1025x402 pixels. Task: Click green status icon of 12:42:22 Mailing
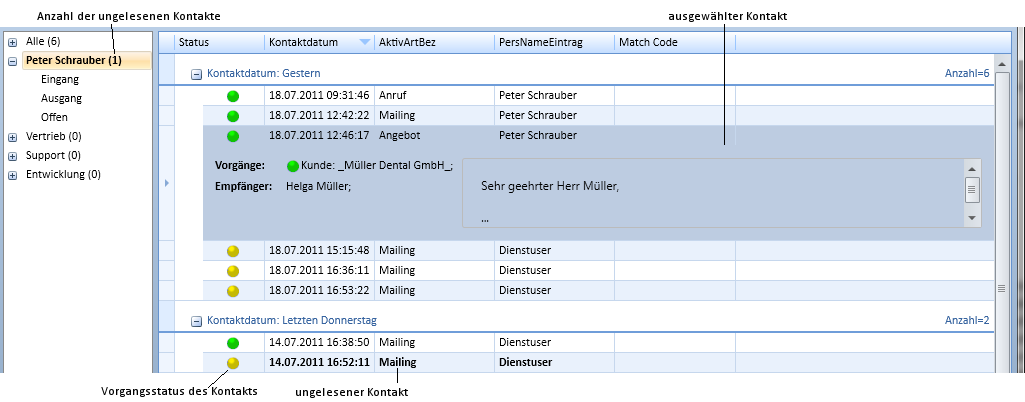point(233,116)
